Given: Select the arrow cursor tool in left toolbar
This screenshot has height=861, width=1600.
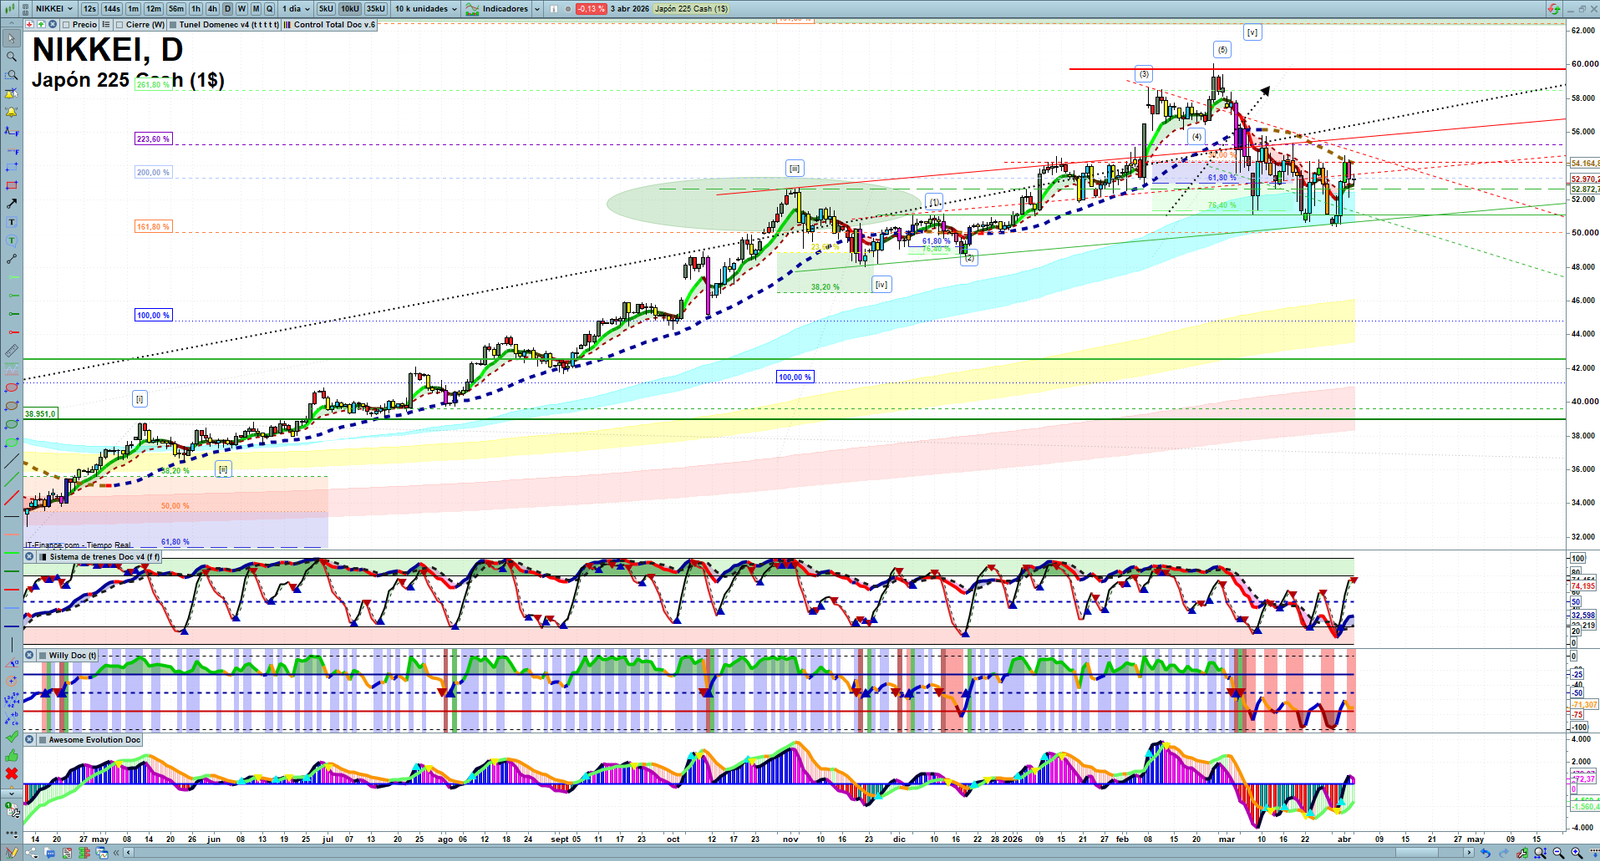Looking at the screenshot, I should click(11, 38).
